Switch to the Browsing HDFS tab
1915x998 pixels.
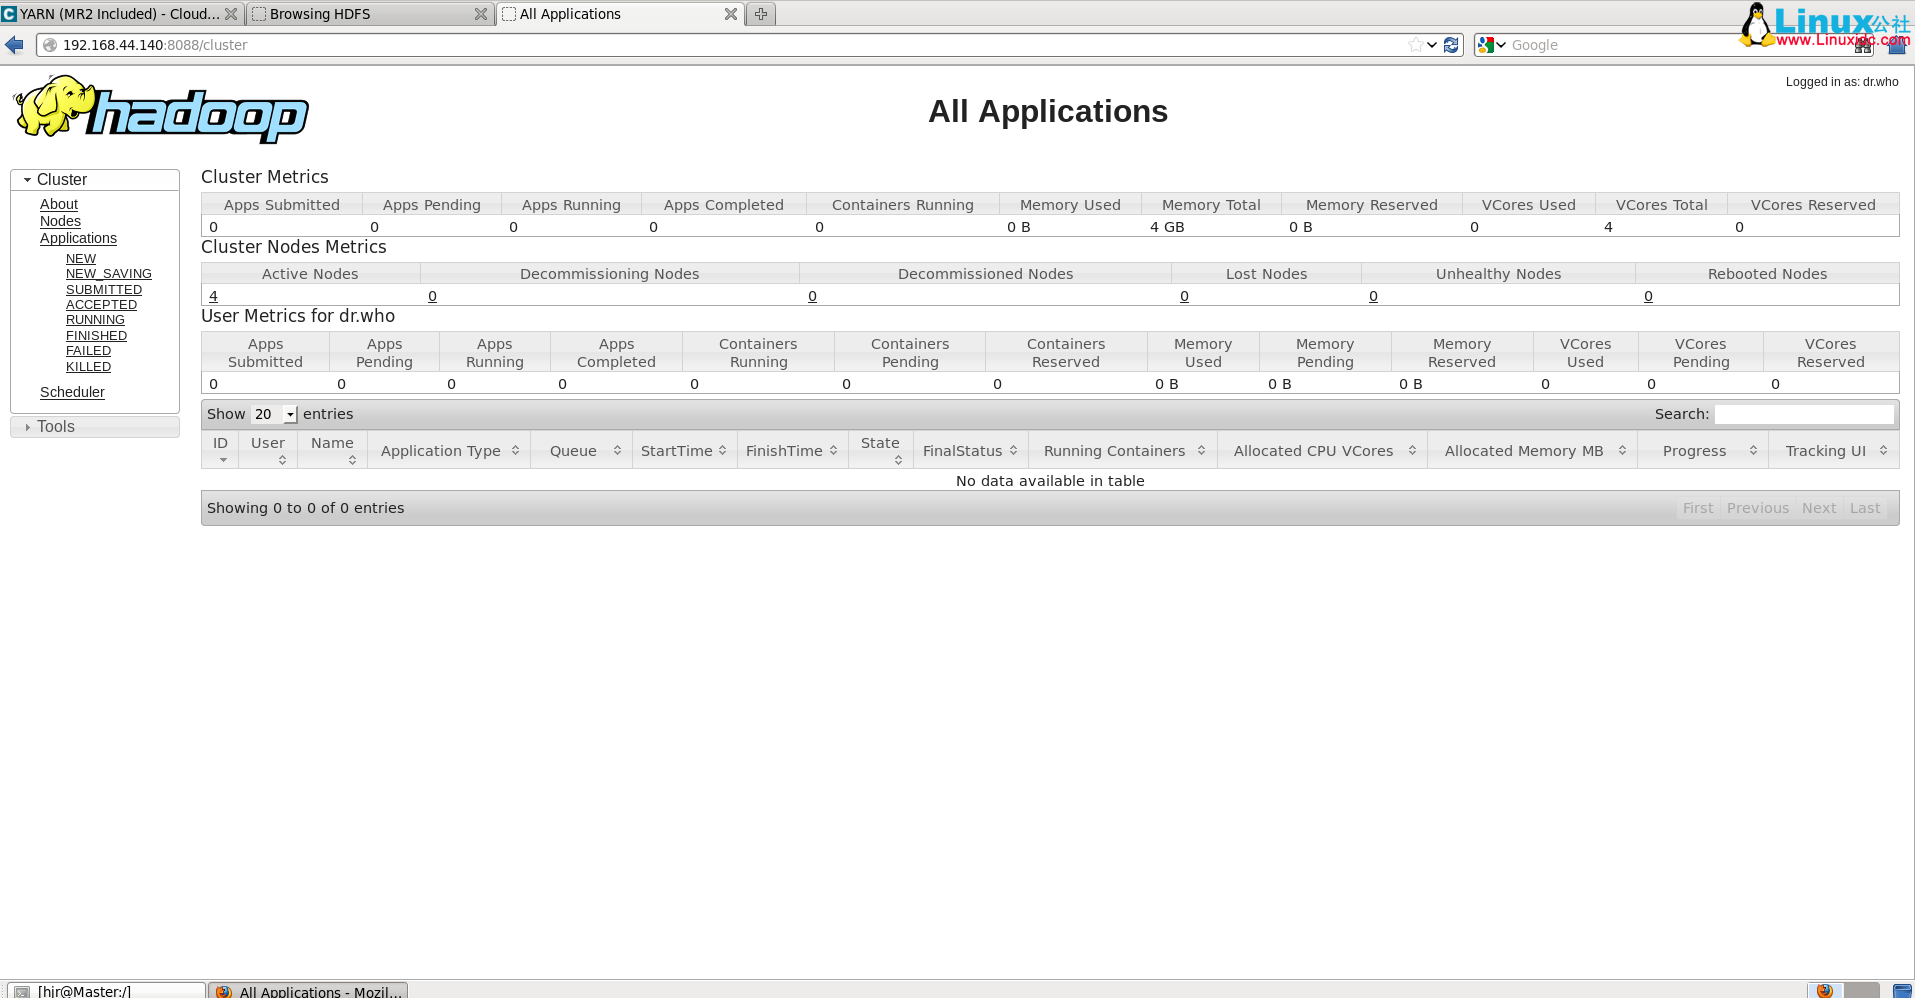coord(360,14)
